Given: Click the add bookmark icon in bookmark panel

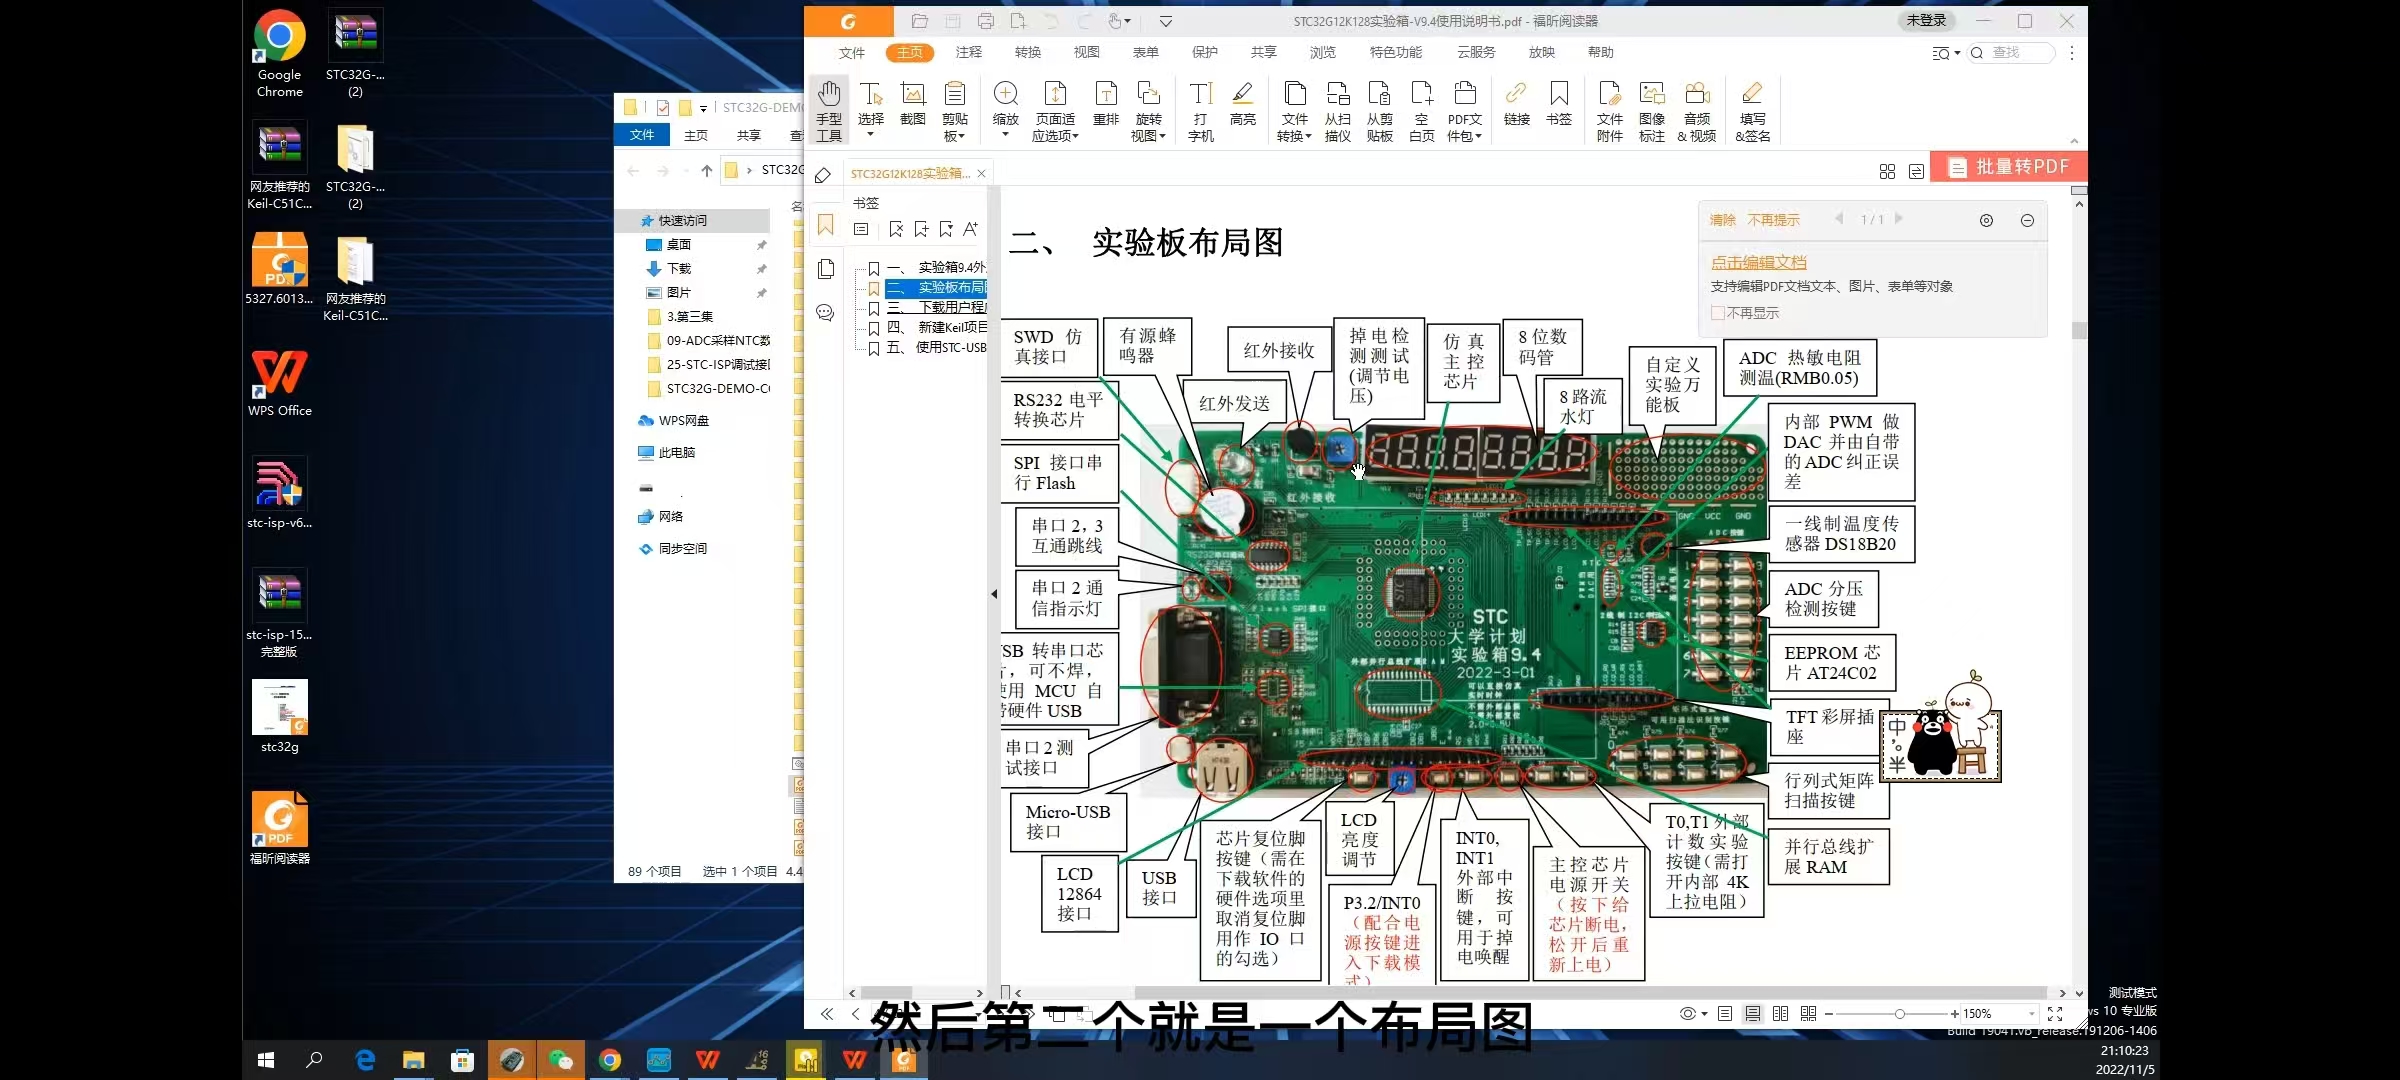Looking at the screenshot, I should [921, 229].
